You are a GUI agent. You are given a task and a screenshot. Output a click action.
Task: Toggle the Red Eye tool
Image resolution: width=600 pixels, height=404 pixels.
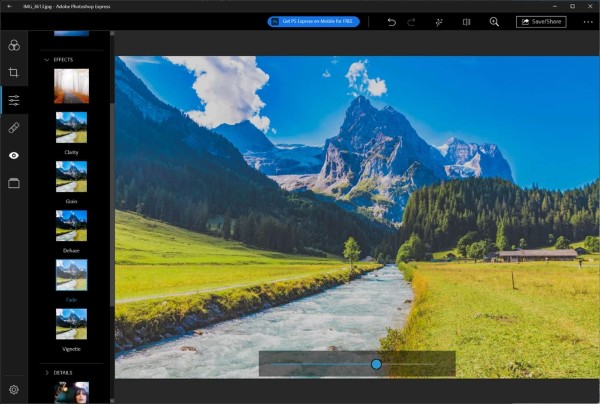pyautogui.click(x=14, y=156)
